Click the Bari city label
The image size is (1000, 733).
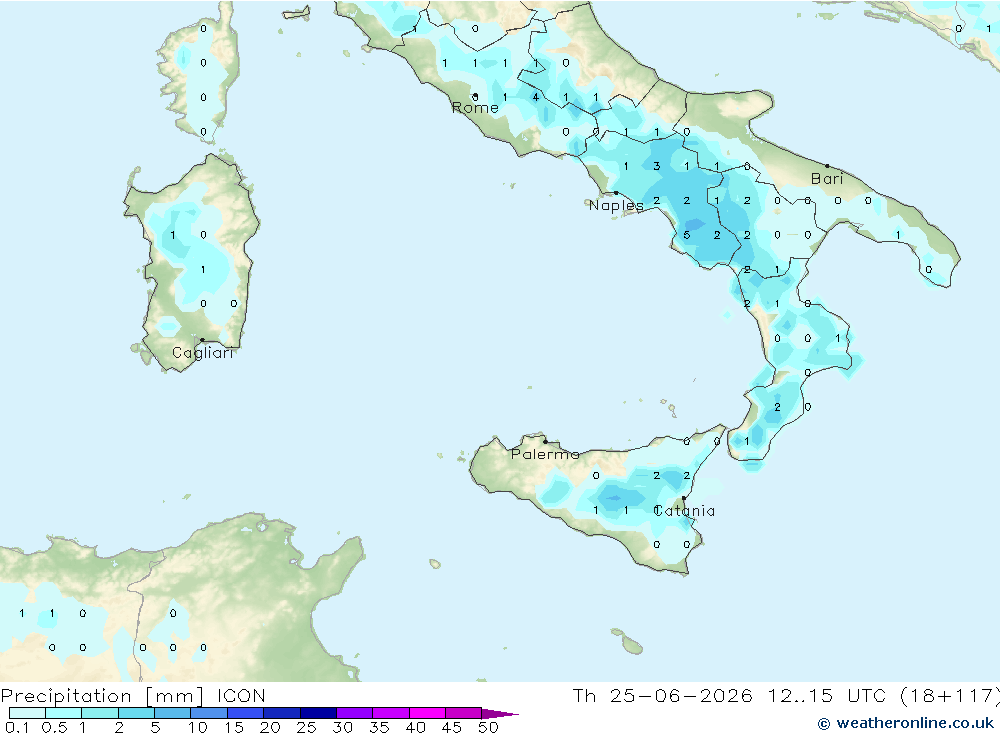[x=827, y=179]
